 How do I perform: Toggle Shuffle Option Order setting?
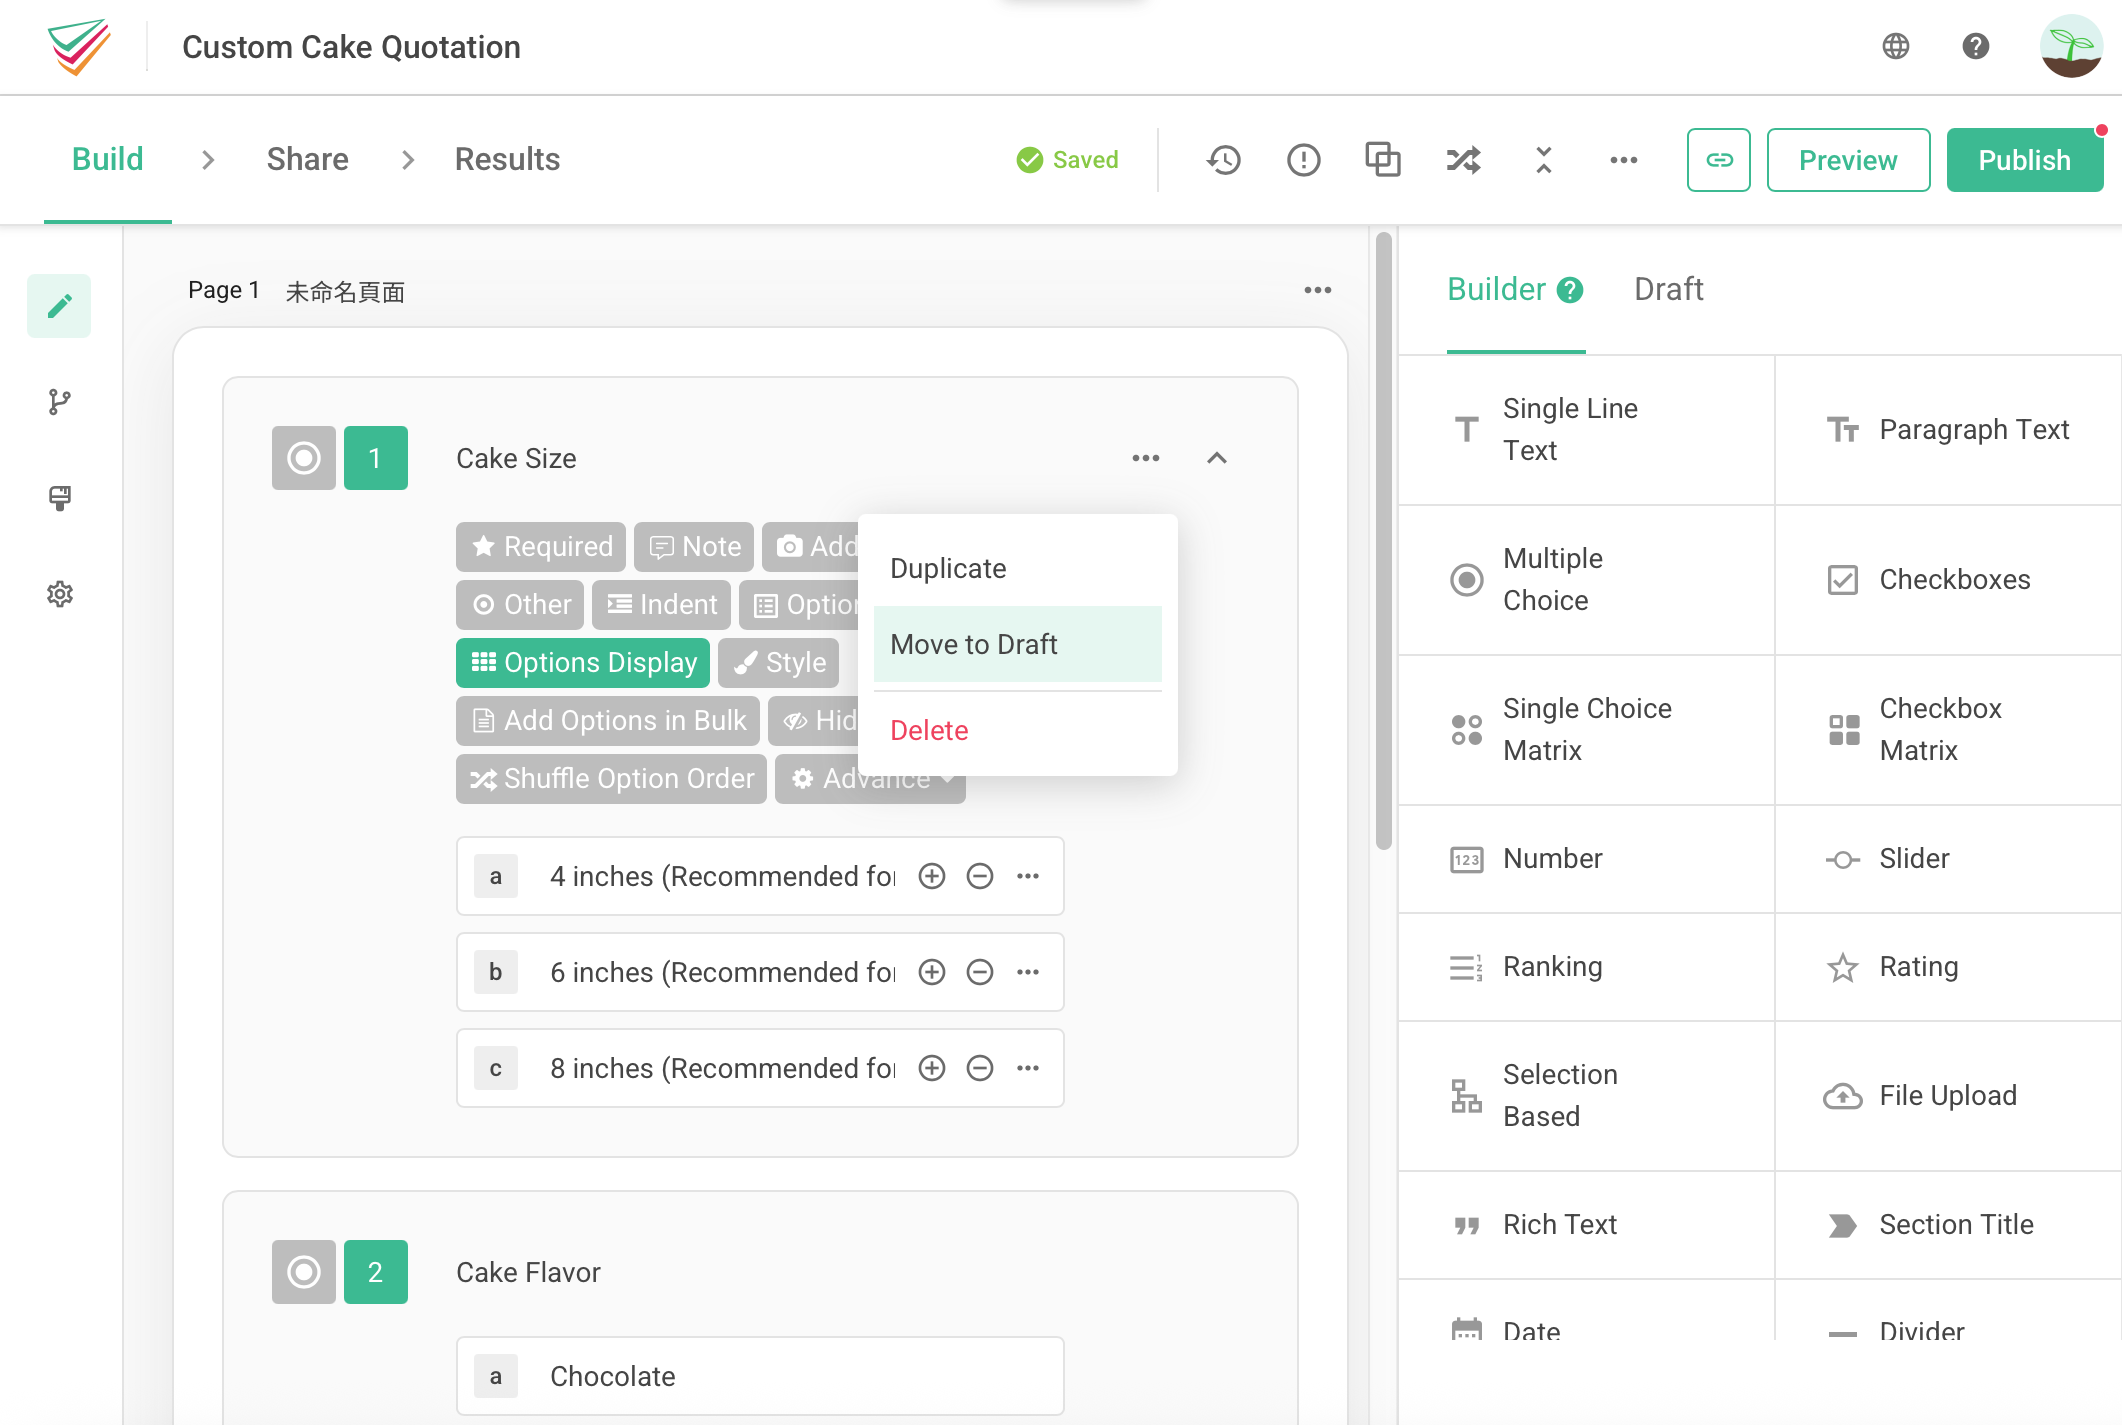click(611, 778)
